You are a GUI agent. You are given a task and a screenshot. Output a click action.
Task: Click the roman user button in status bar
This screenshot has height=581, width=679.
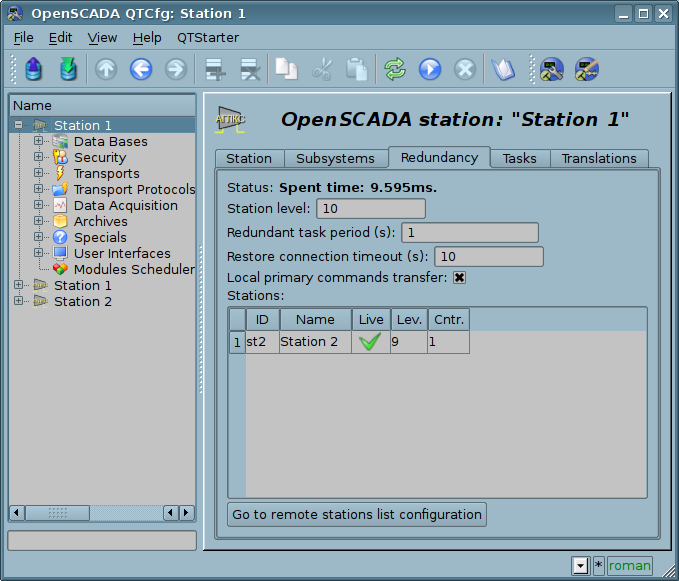pos(629,565)
